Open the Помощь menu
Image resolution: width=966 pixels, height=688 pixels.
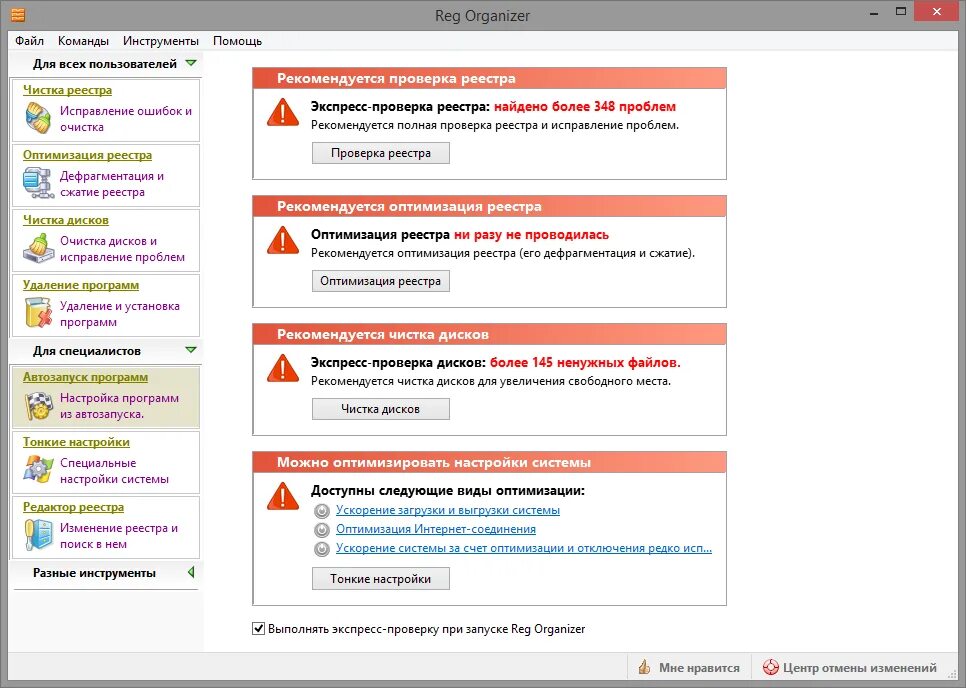point(237,41)
